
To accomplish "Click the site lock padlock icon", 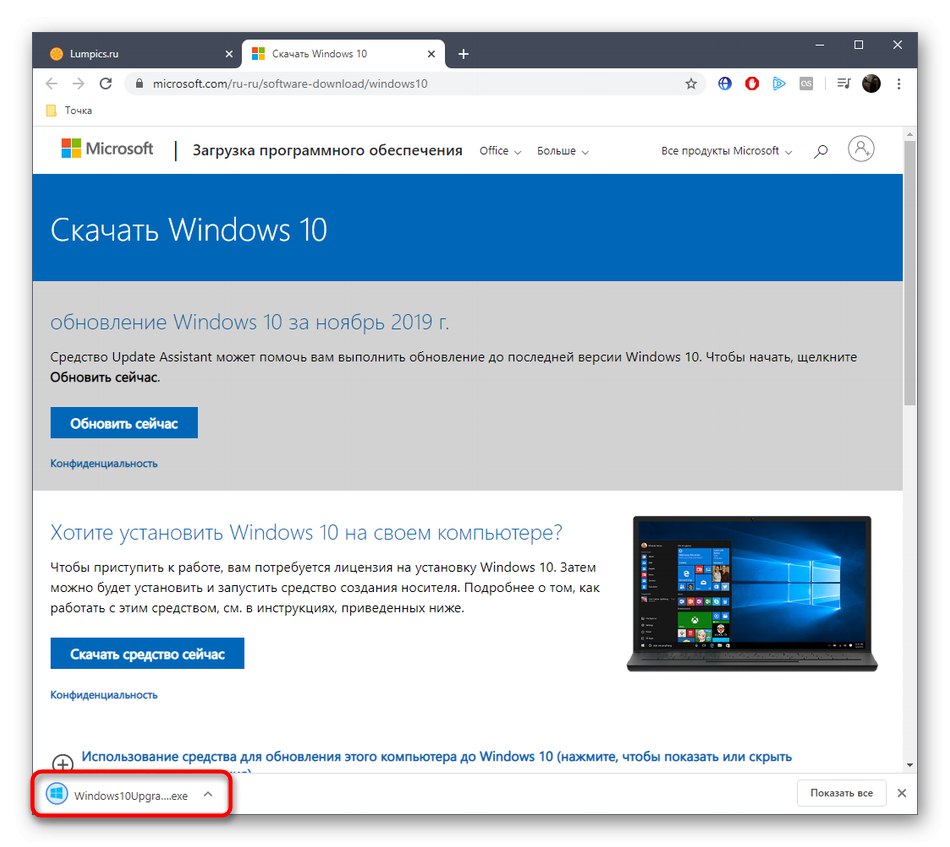I will 139,84.
